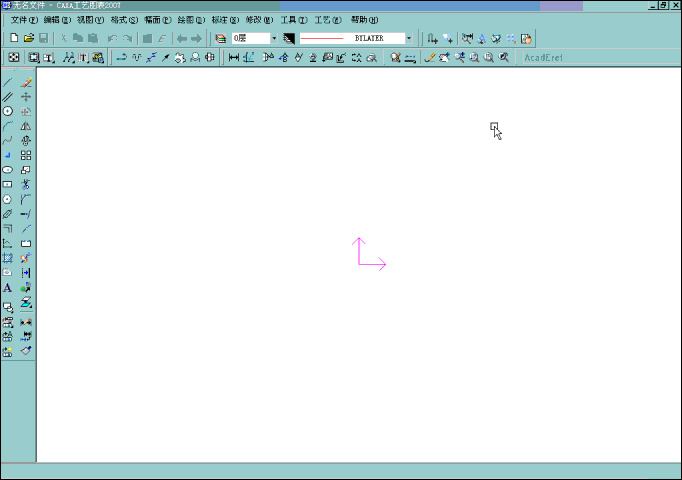Select the Erase tool in edit toolbar
Image resolution: width=682 pixels, height=480 pixels.
point(26,82)
